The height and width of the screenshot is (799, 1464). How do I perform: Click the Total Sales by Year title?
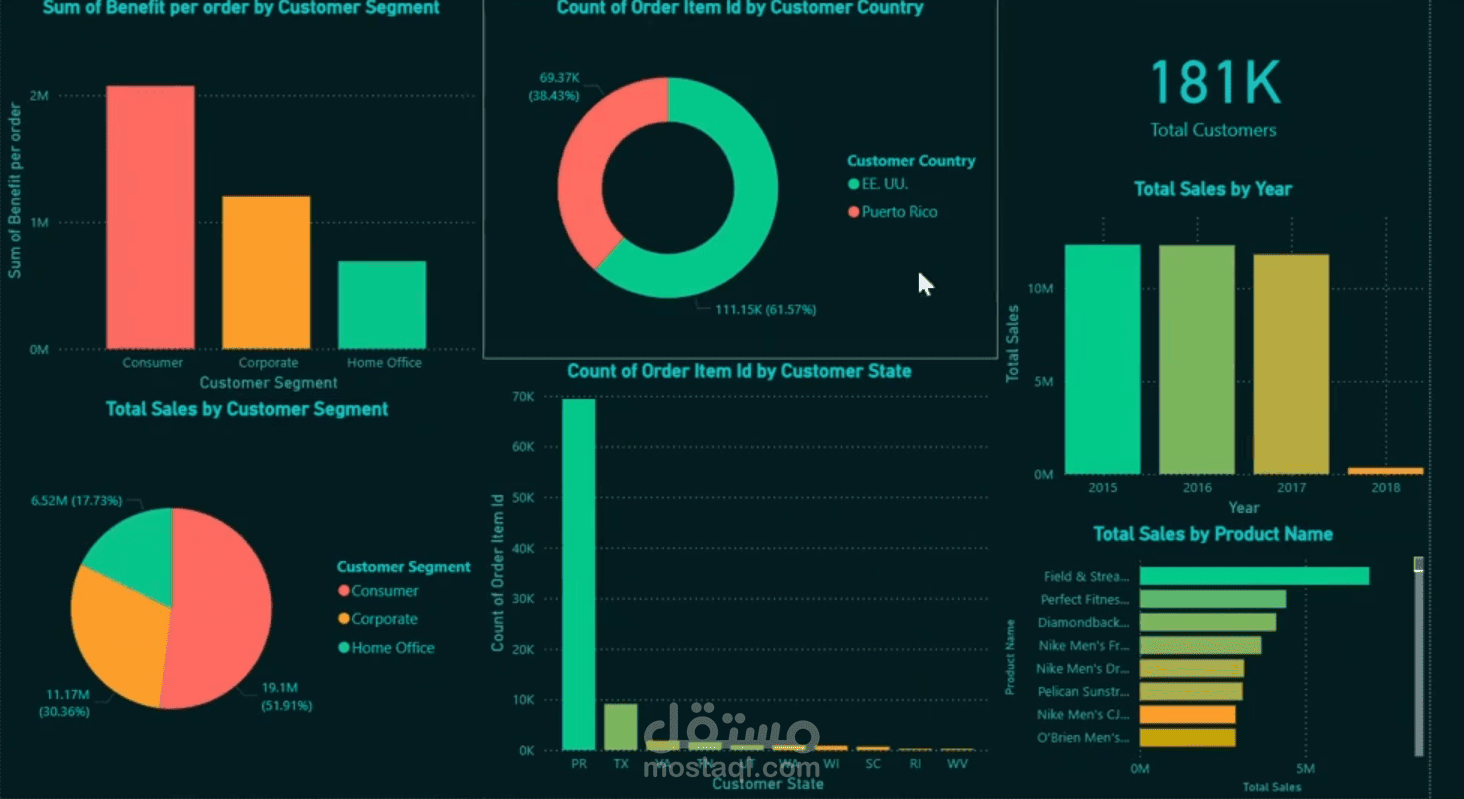[x=1213, y=189]
